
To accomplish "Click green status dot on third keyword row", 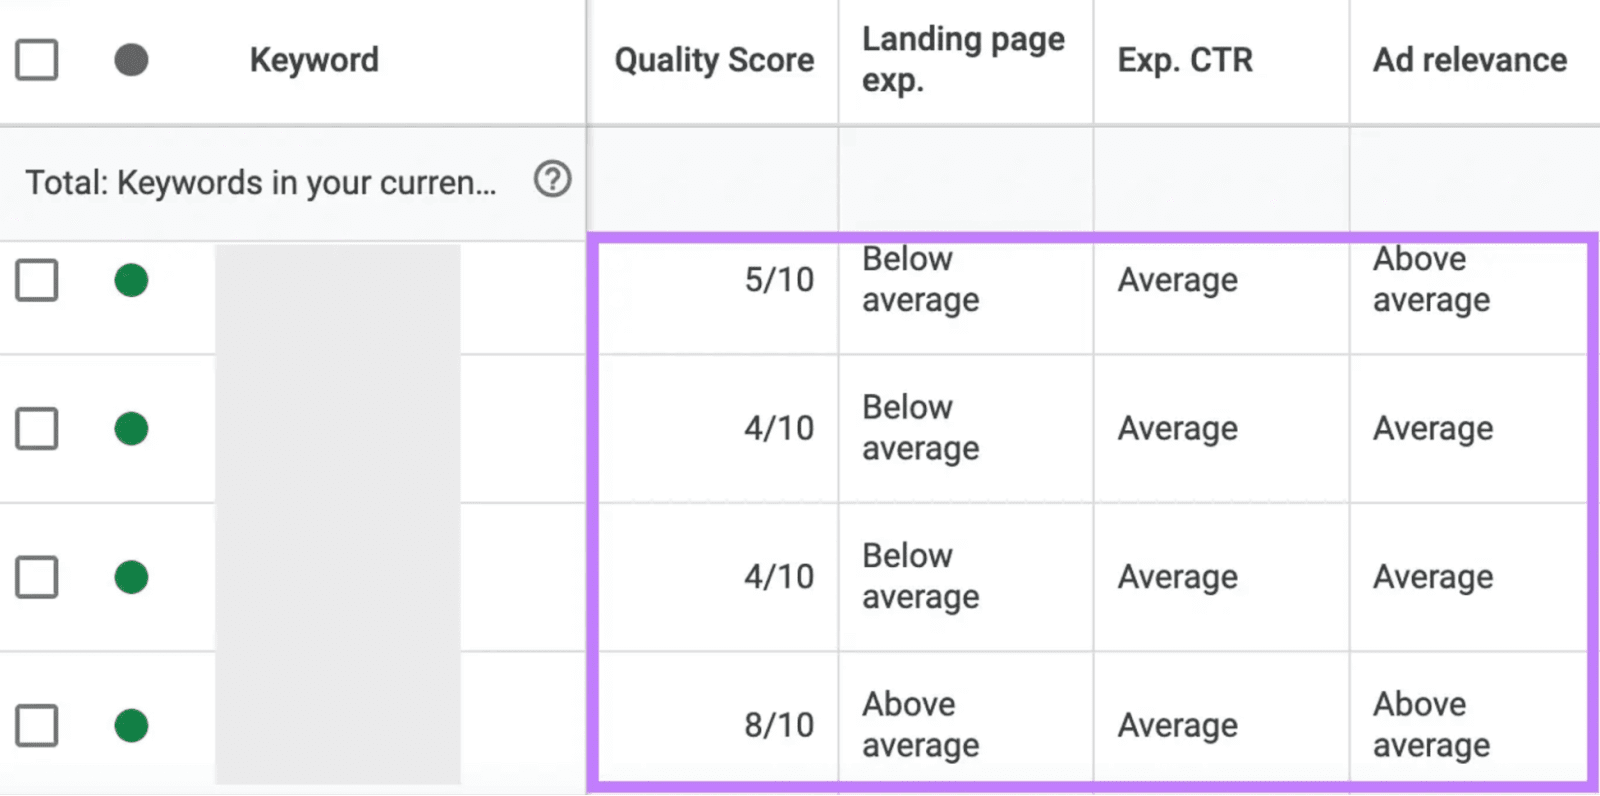I will (x=129, y=577).
